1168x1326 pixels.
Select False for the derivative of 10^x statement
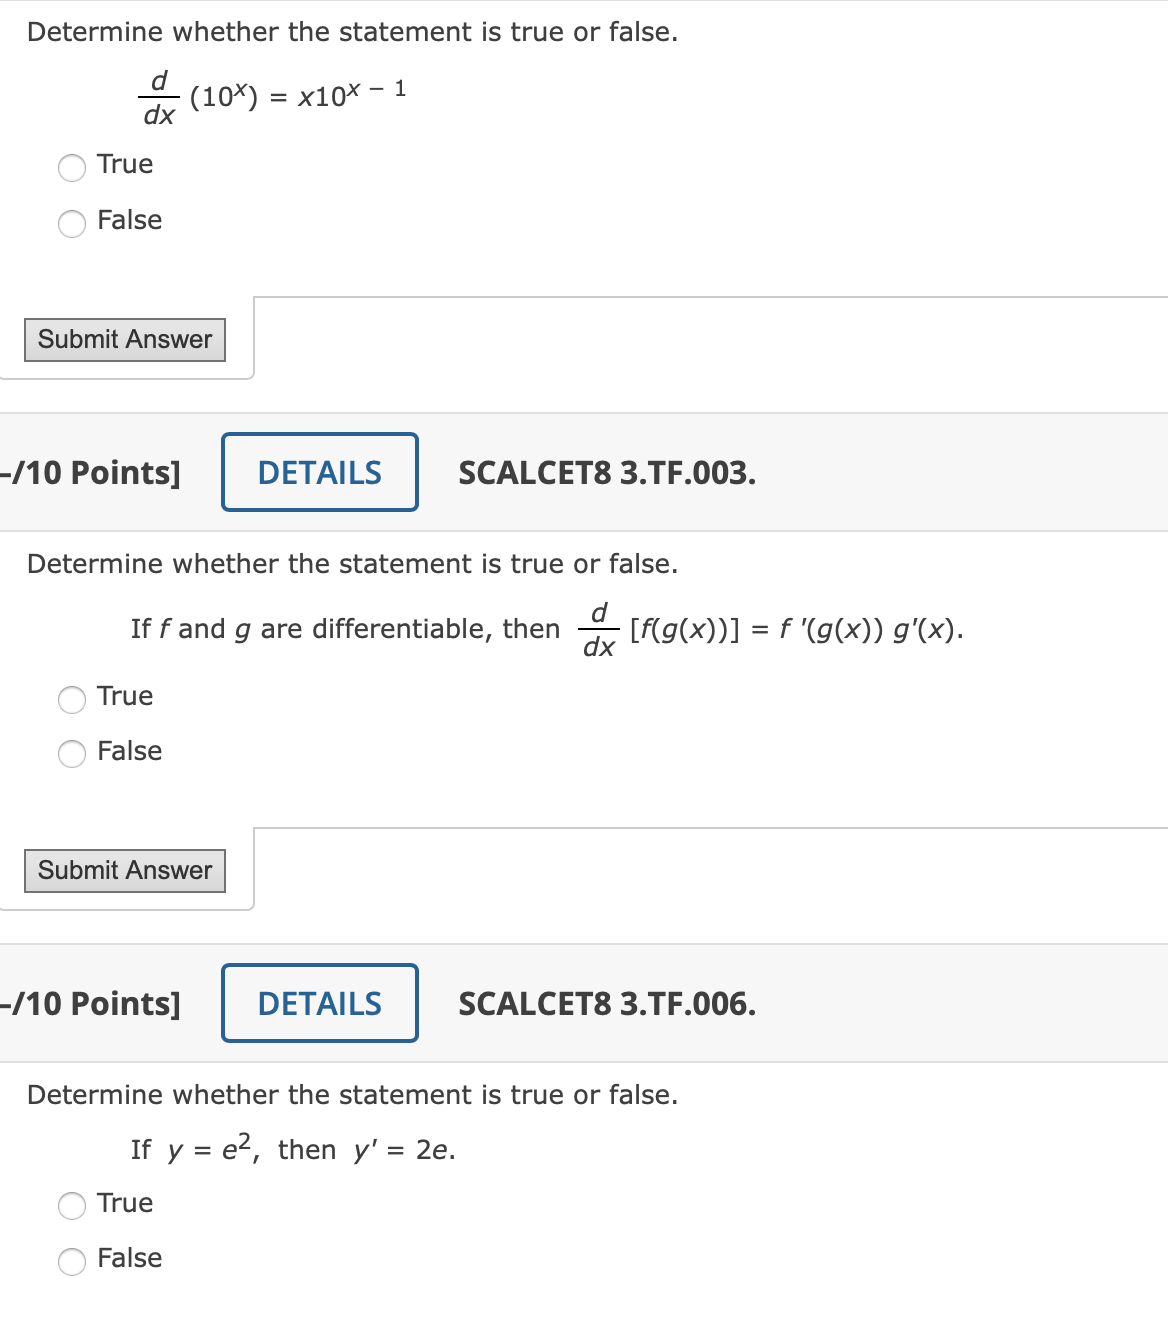point(71,224)
